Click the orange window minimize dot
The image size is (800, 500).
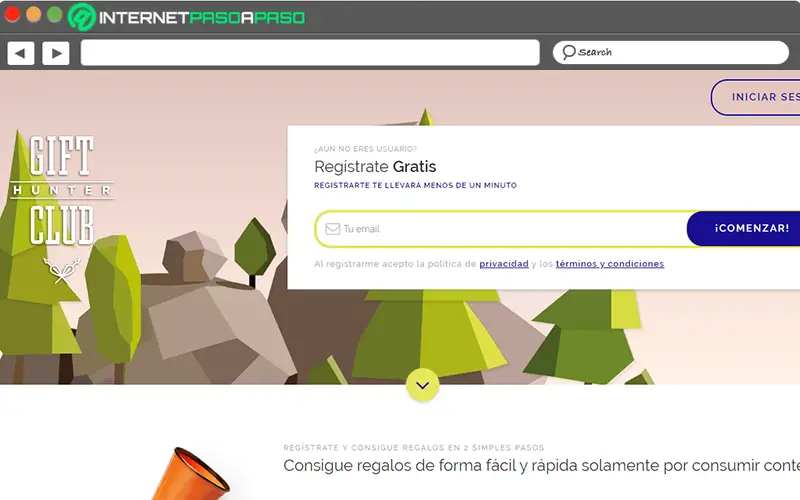pos(34,14)
